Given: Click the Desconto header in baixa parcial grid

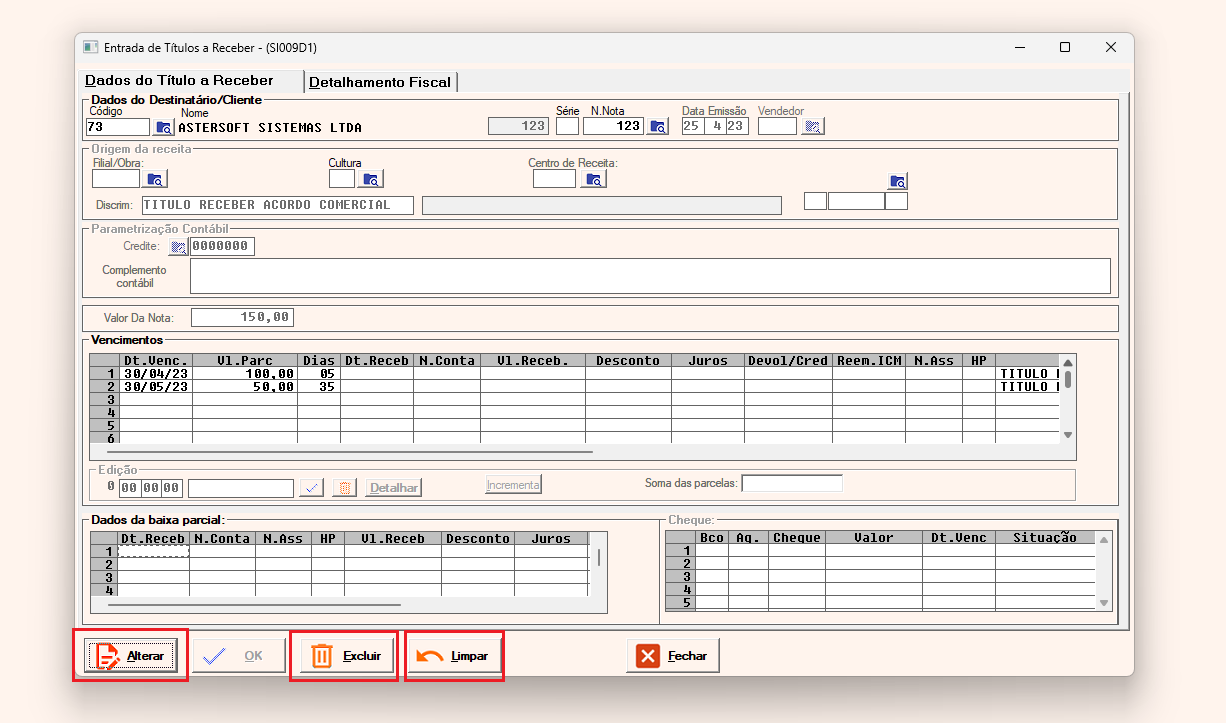Looking at the screenshot, I should click(x=478, y=538).
